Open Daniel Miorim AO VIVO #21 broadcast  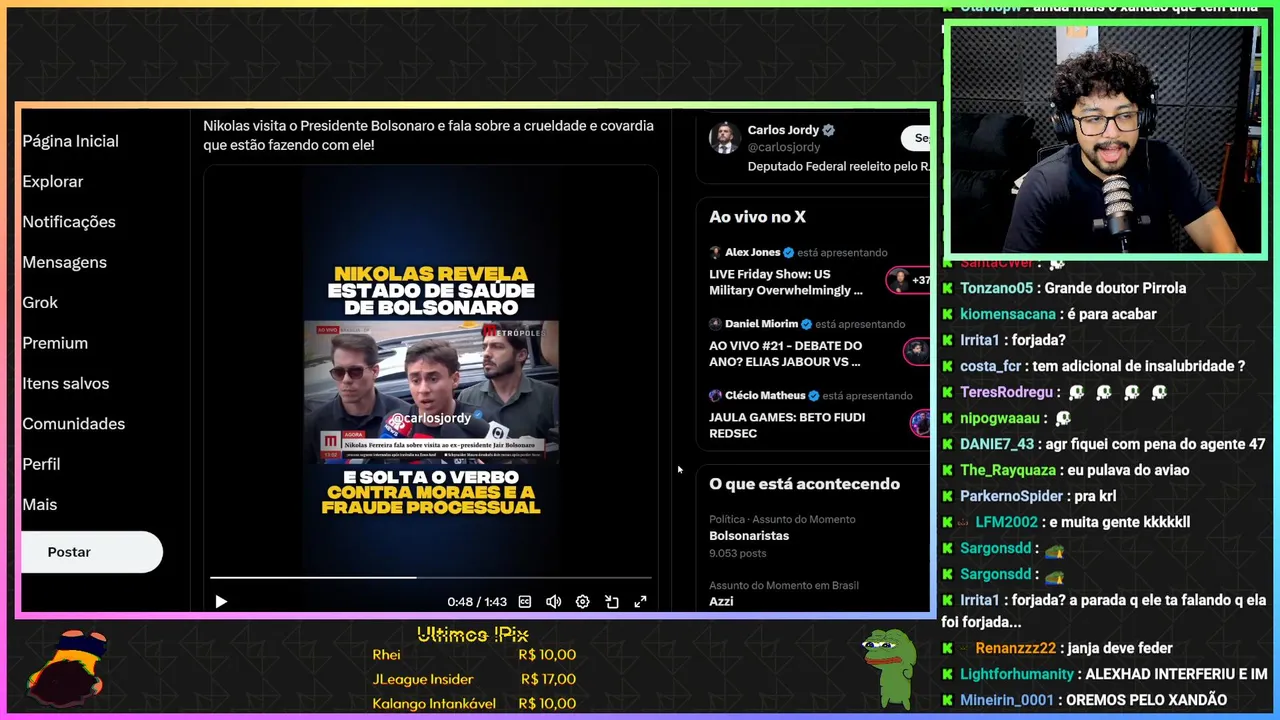[785, 353]
